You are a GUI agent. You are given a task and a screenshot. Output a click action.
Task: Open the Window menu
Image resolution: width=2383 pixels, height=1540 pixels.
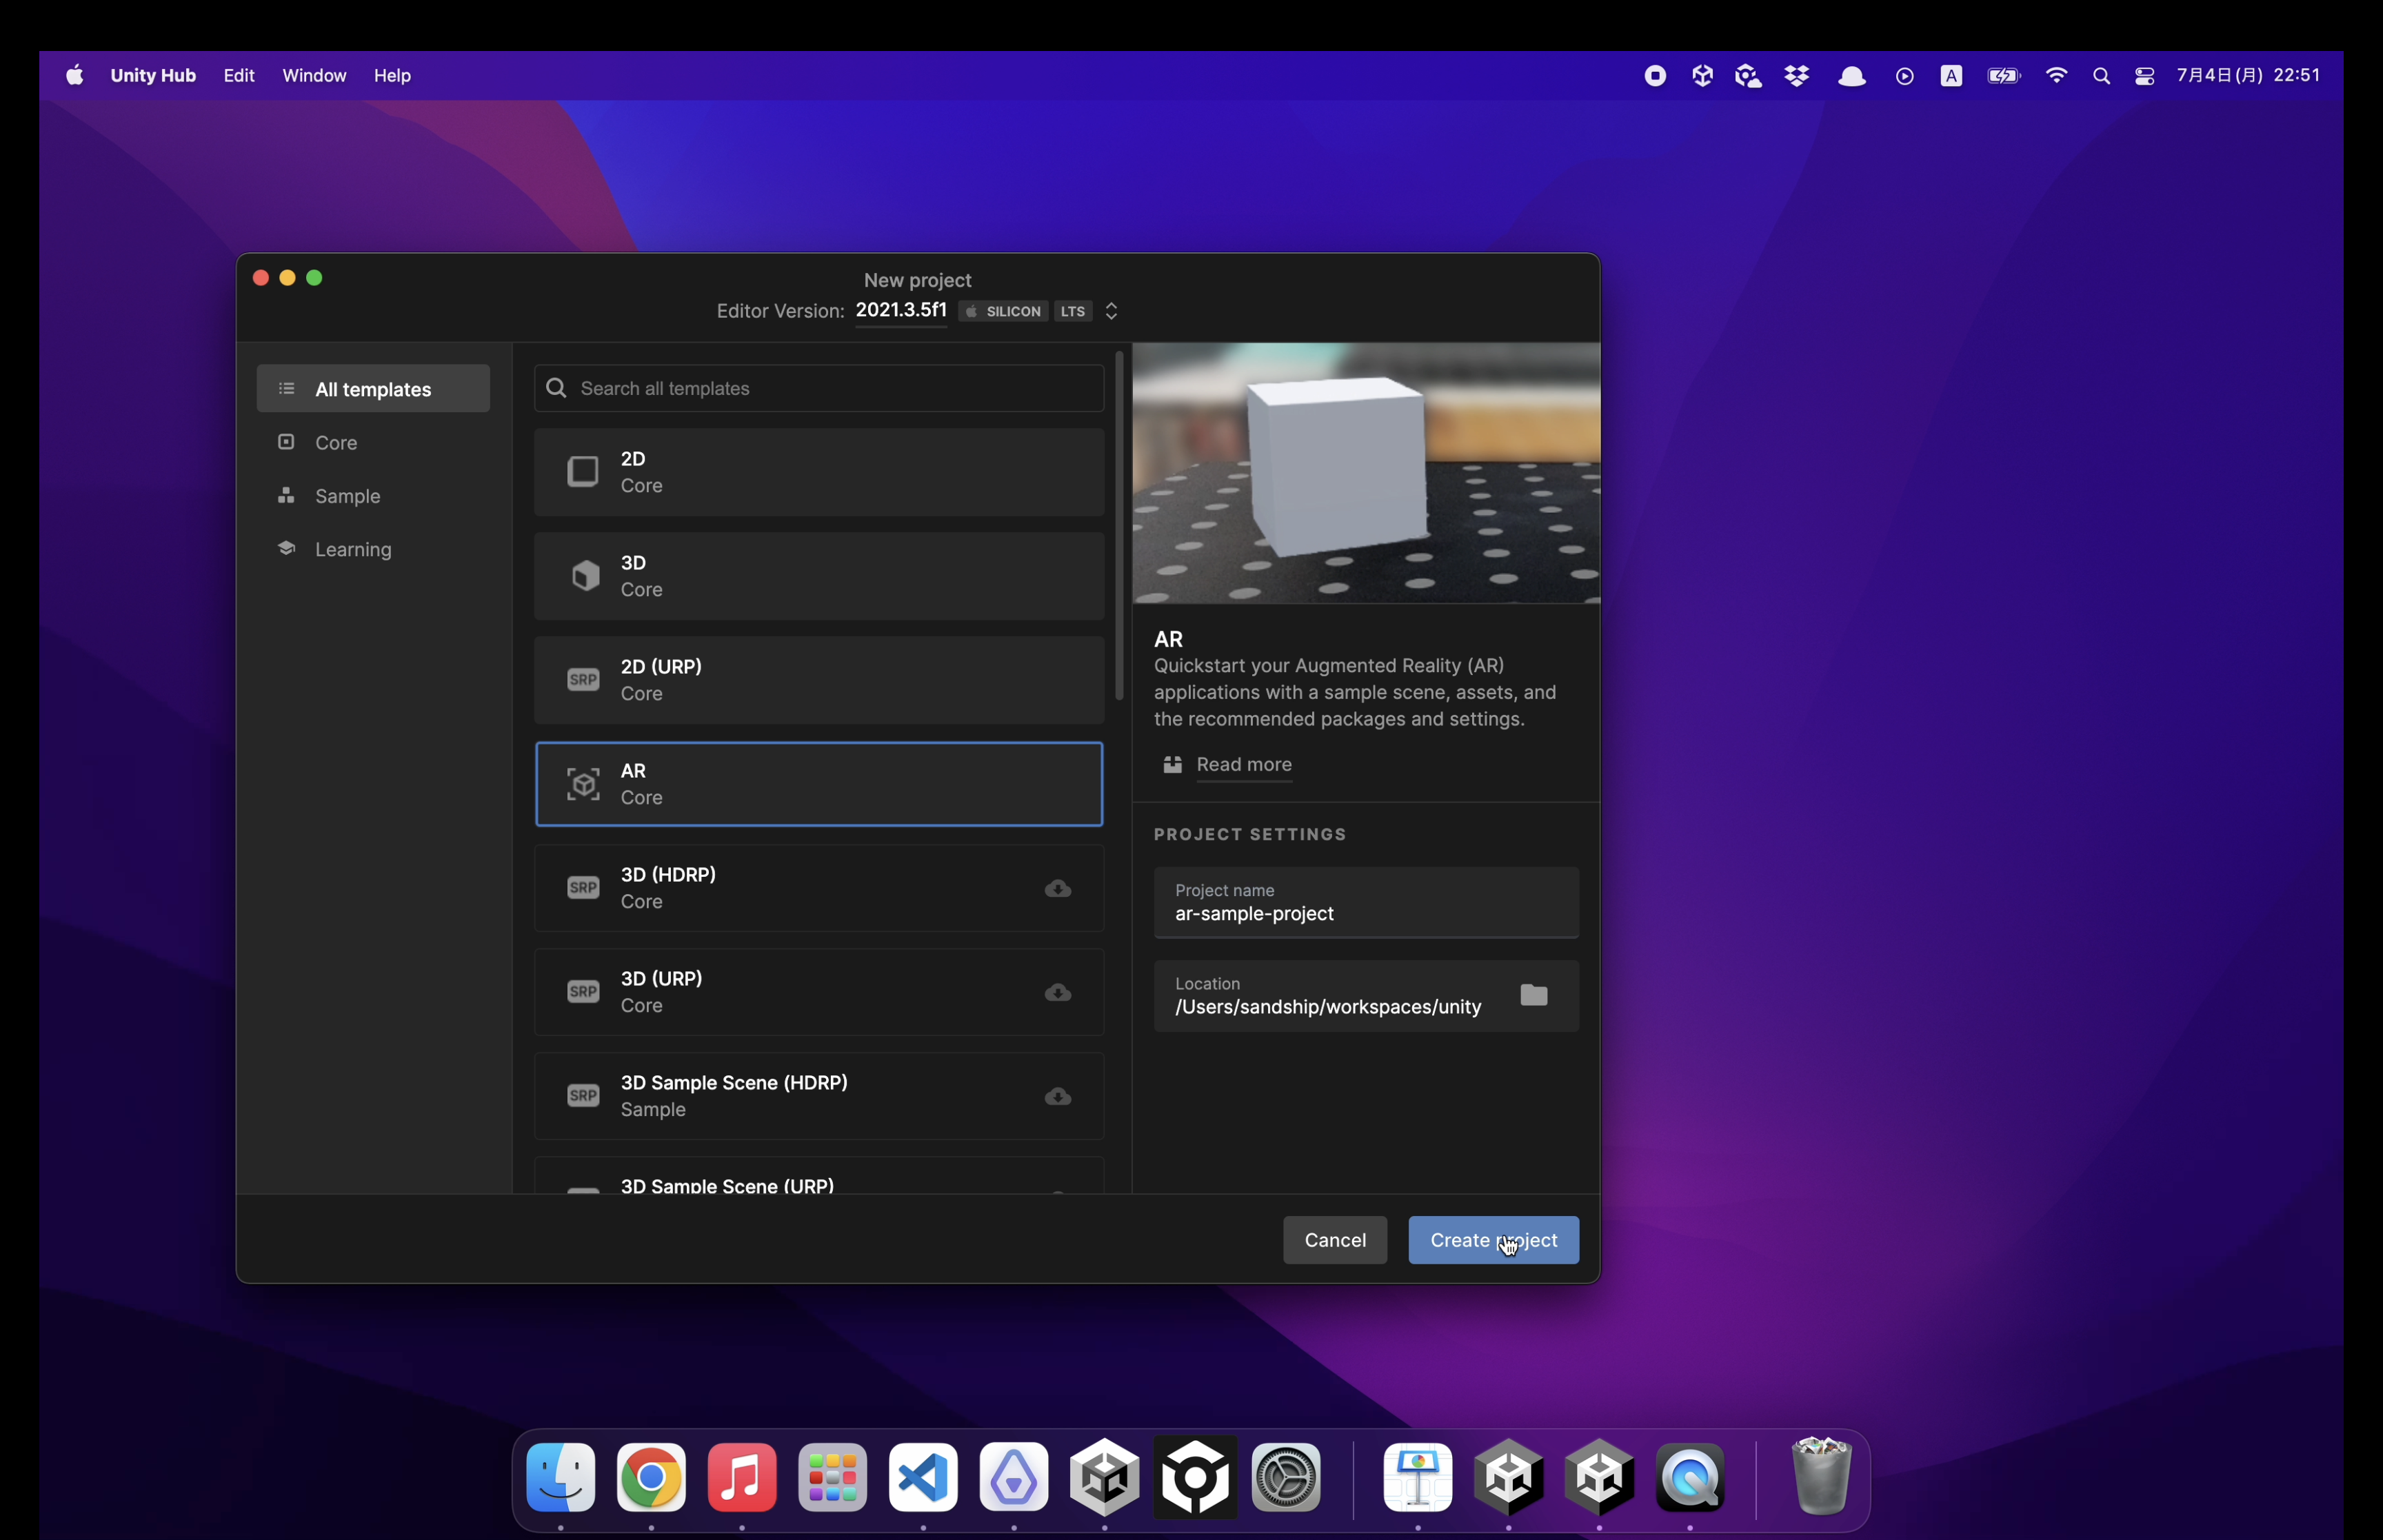point(314,76)
